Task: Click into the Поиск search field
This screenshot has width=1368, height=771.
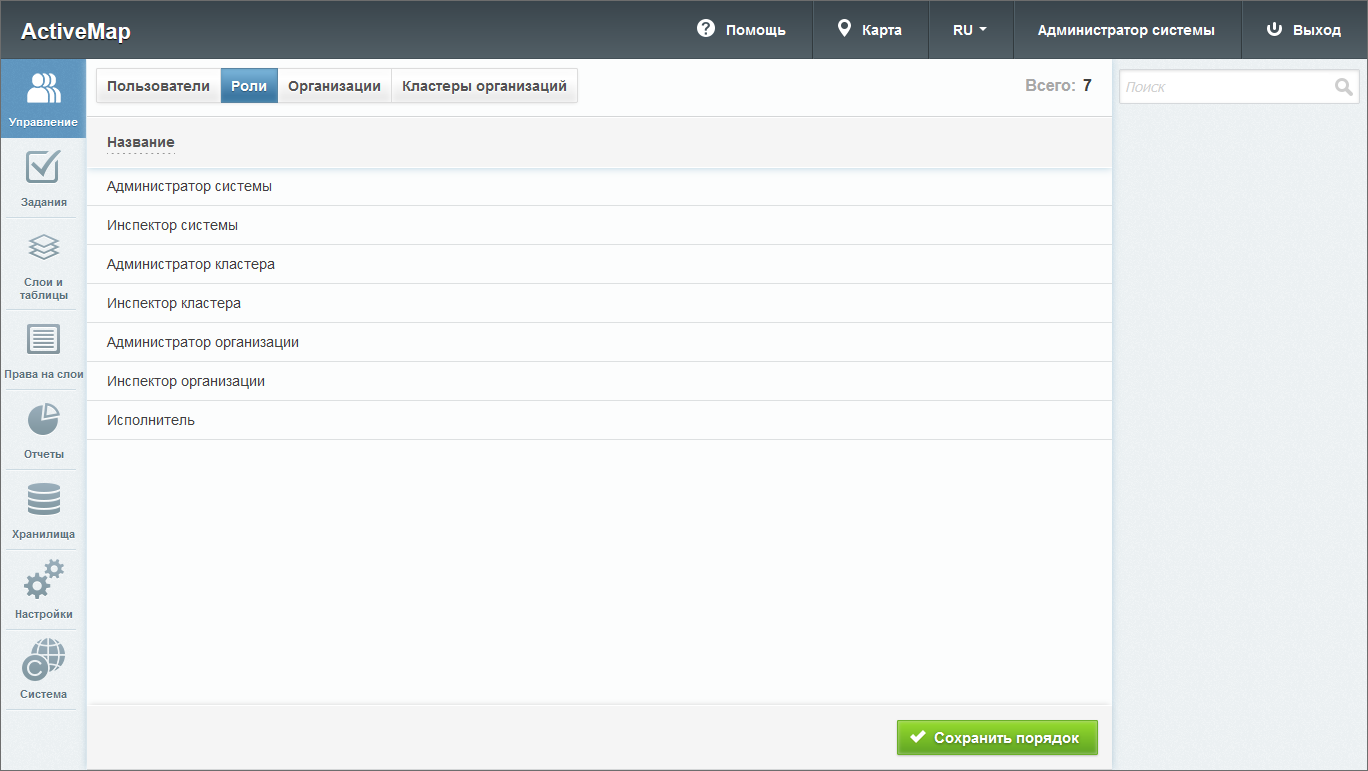Action: point(1226,87)
